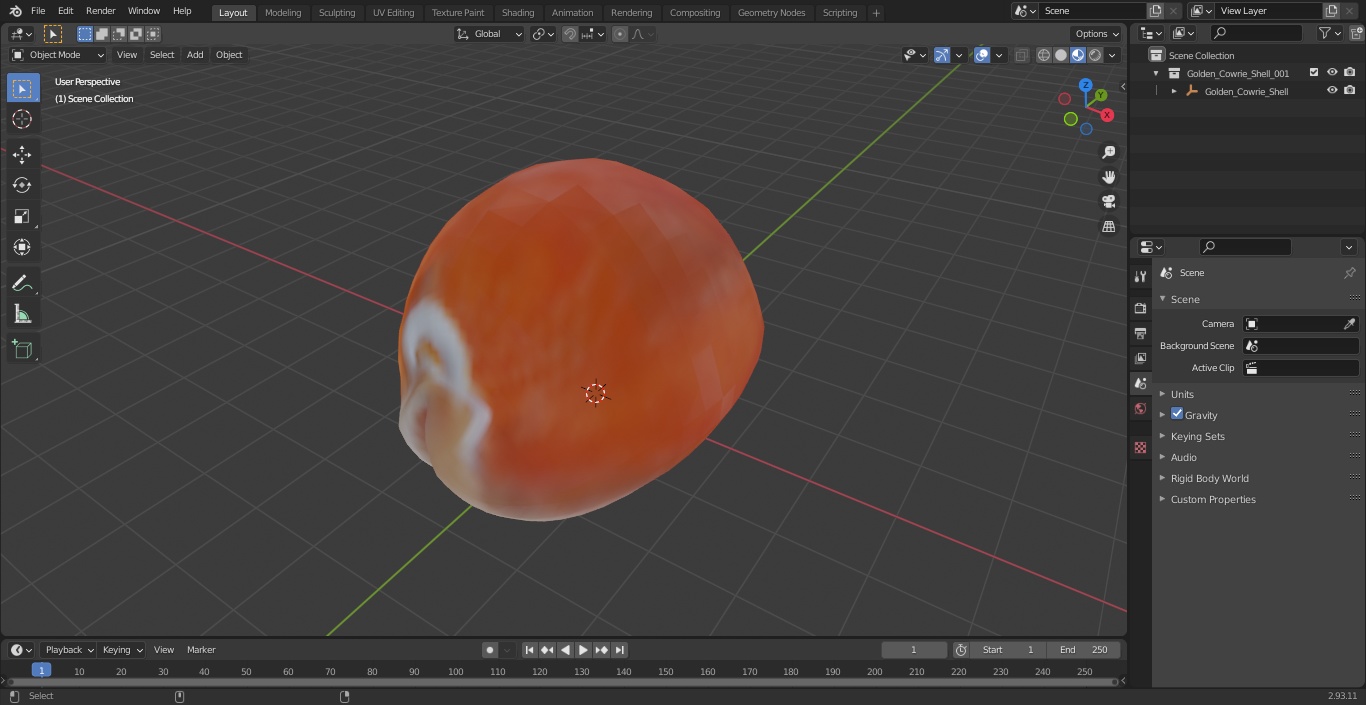Expand Golden_Cowrie_Shell object in outliner
The image size is (1366, 705).
coord(1174,91)
